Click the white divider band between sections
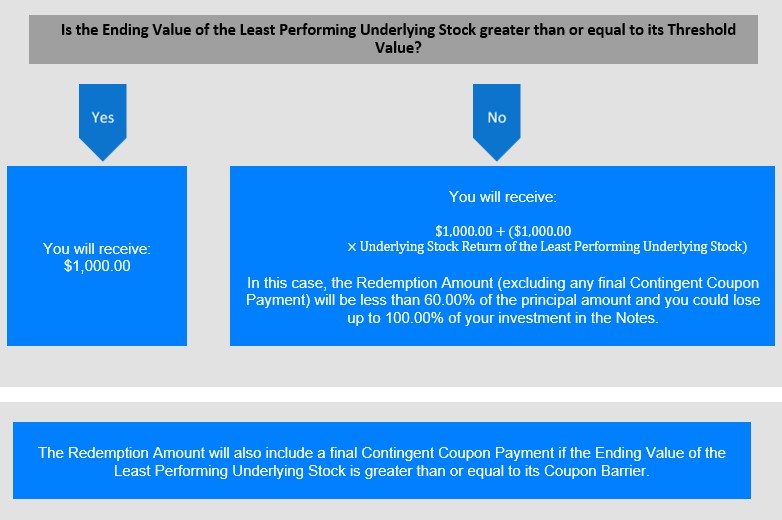Viewport: 782px width, 520px height. point(391,394)
